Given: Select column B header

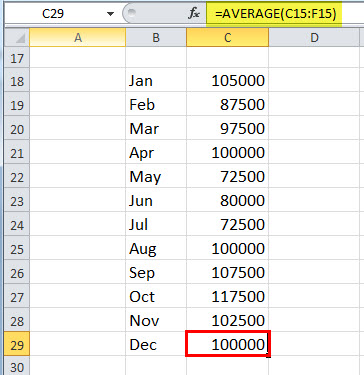Looking at the screenshot, I should coord(156,38).
